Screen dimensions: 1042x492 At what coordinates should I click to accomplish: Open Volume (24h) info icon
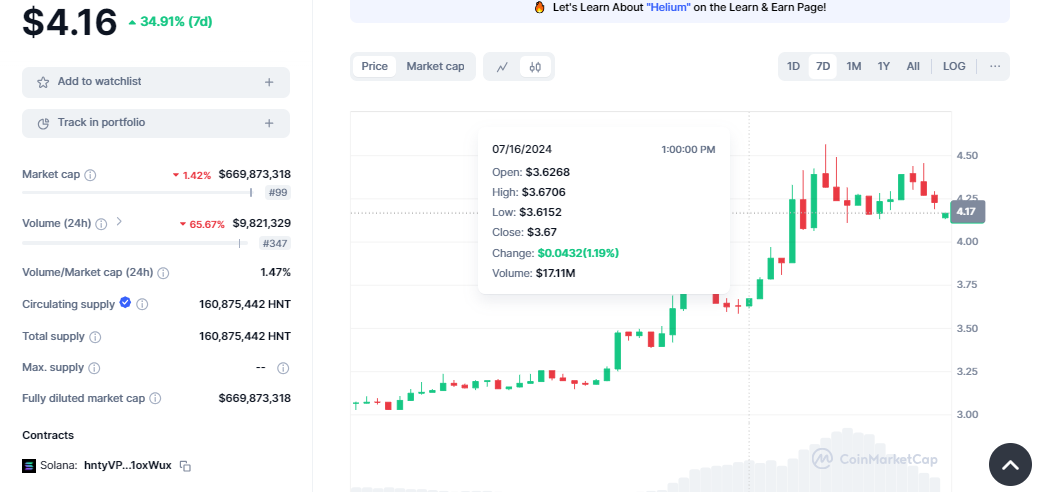point(101,224)
